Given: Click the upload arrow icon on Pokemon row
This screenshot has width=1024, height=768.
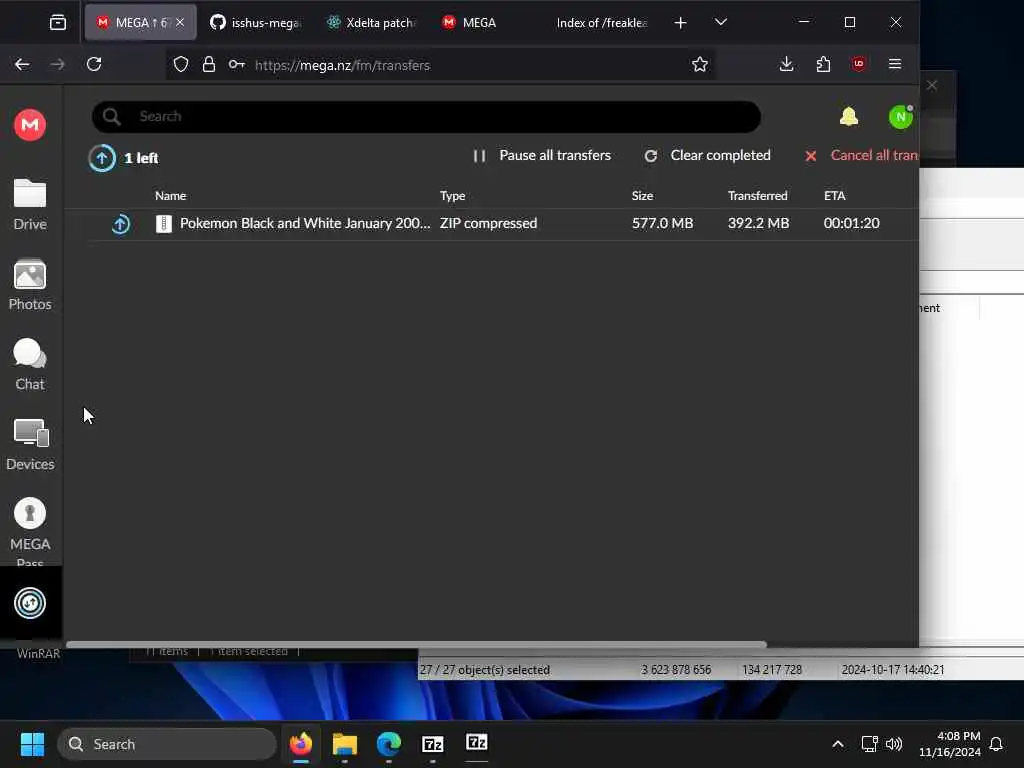Looking at the screenshot, I should coord(120,224).
